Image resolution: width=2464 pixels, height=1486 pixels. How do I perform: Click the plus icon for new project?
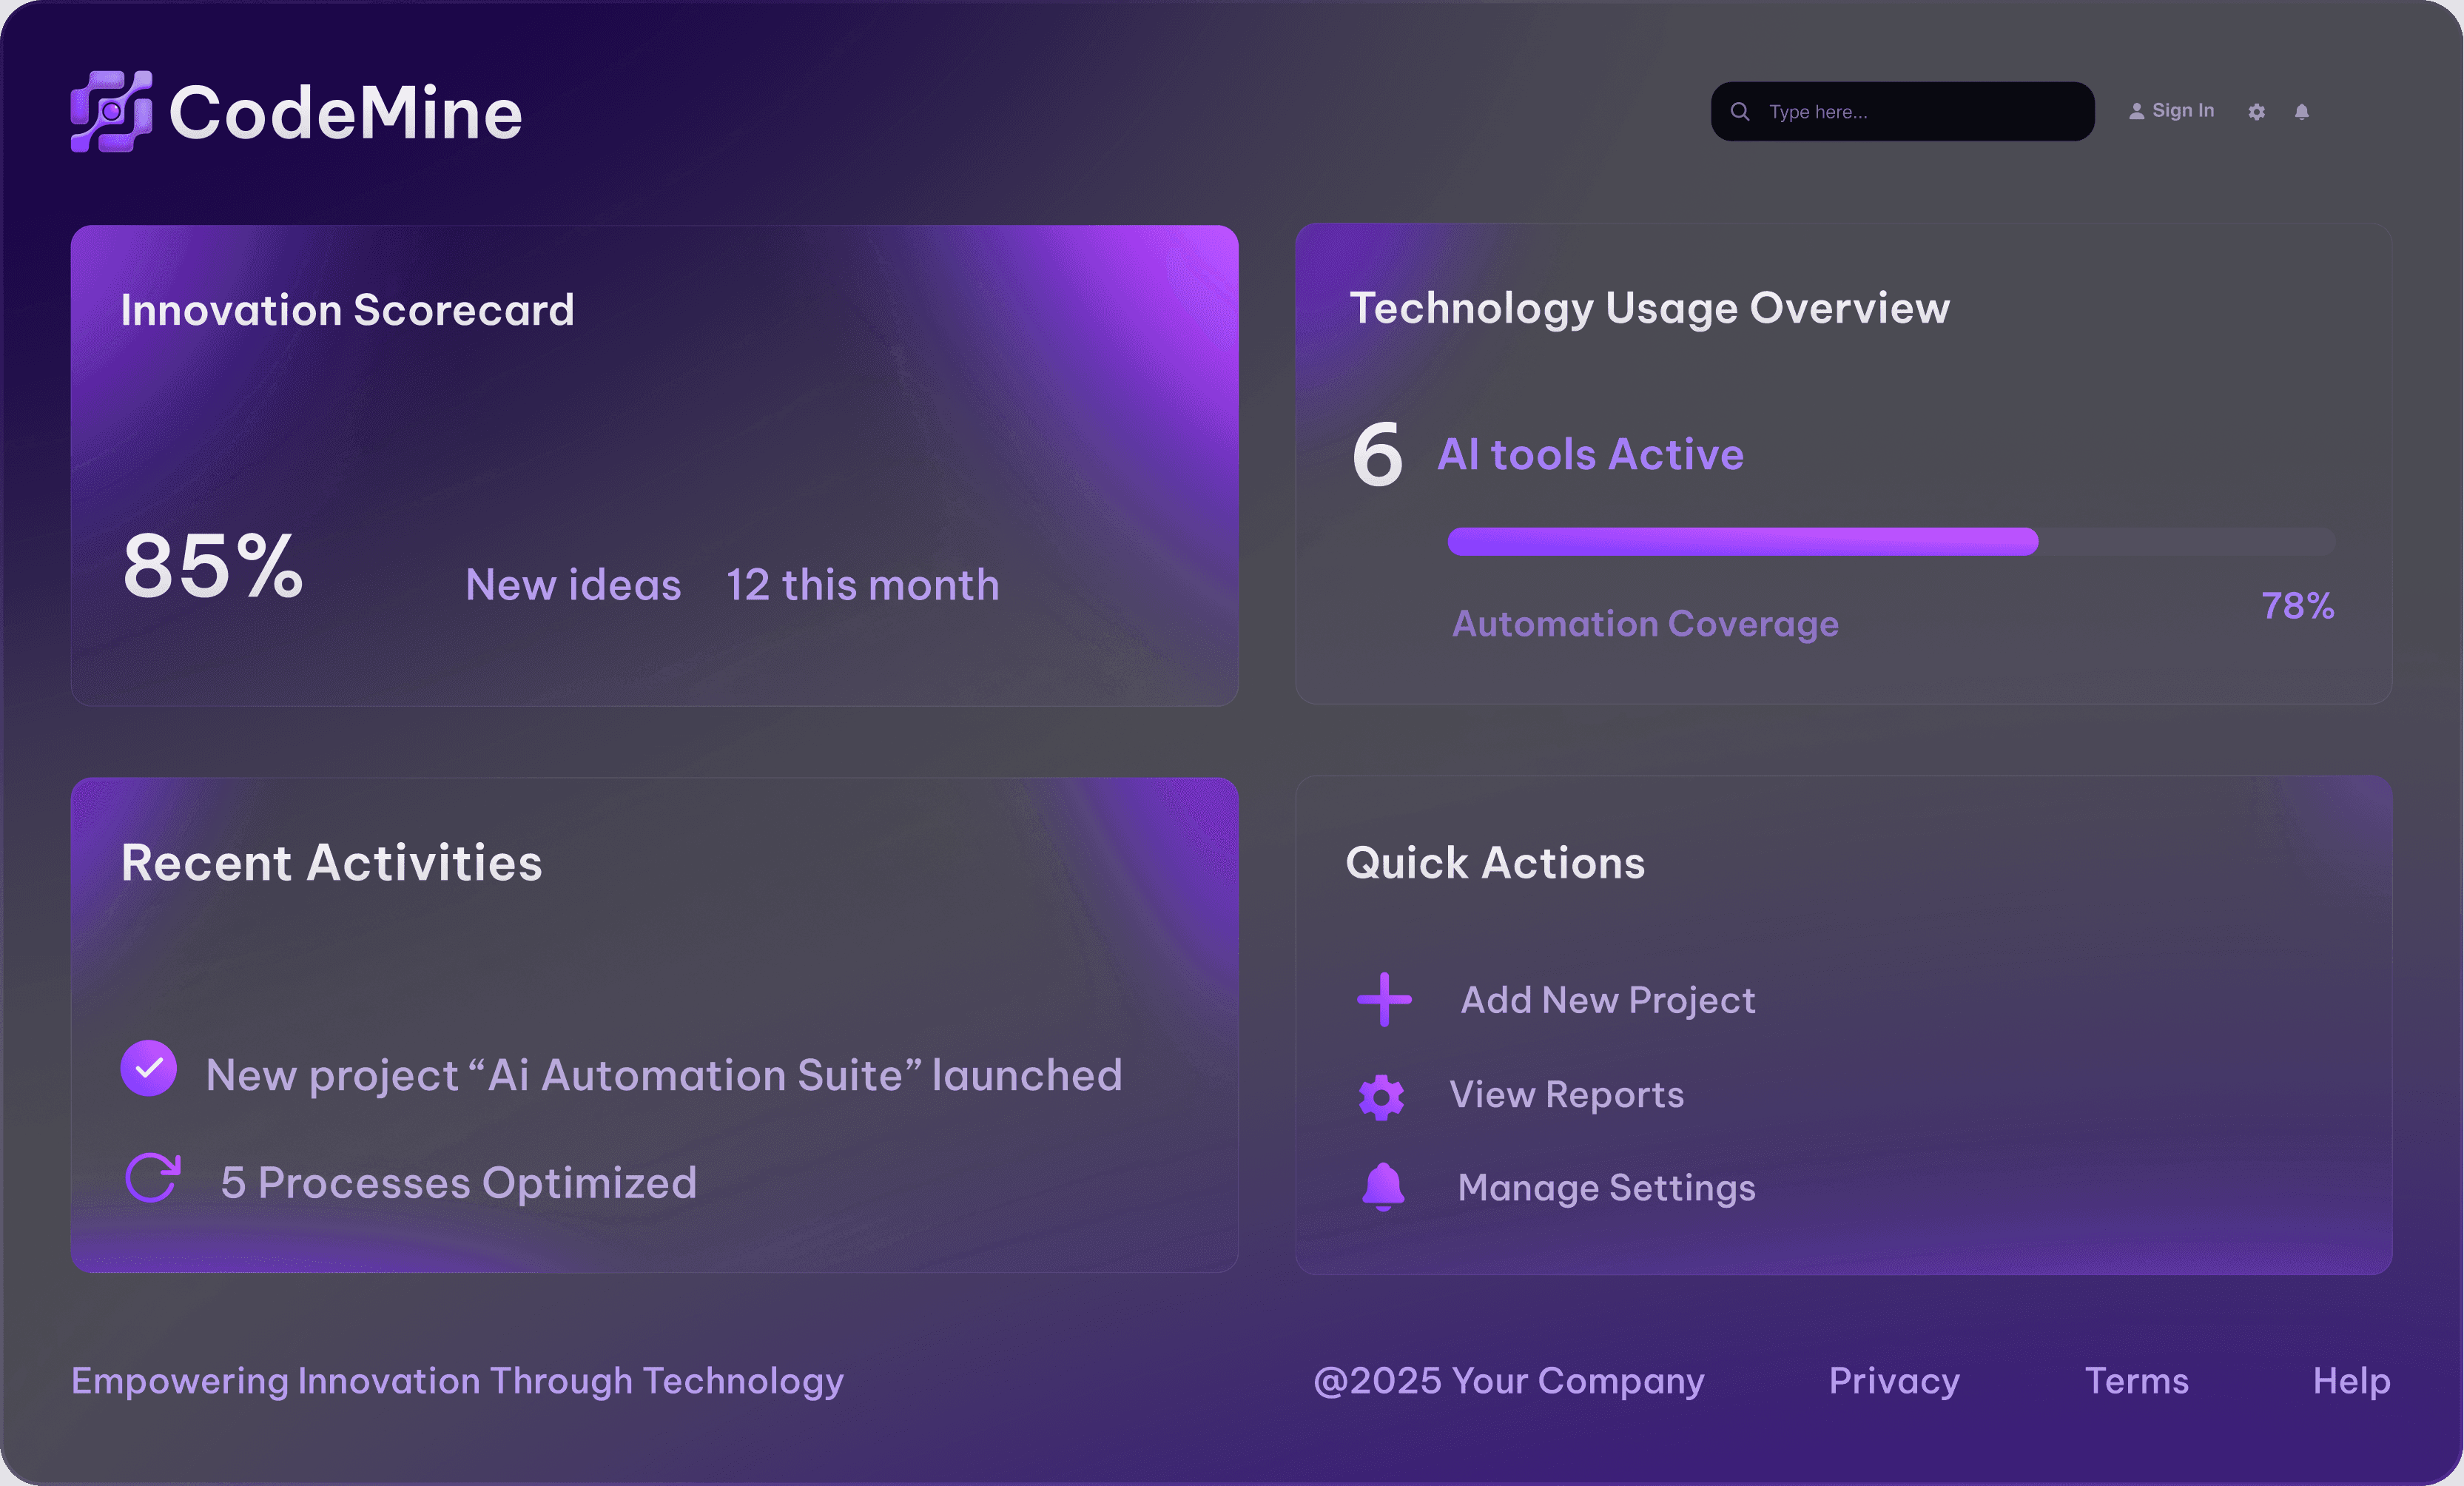[1384, 999]
